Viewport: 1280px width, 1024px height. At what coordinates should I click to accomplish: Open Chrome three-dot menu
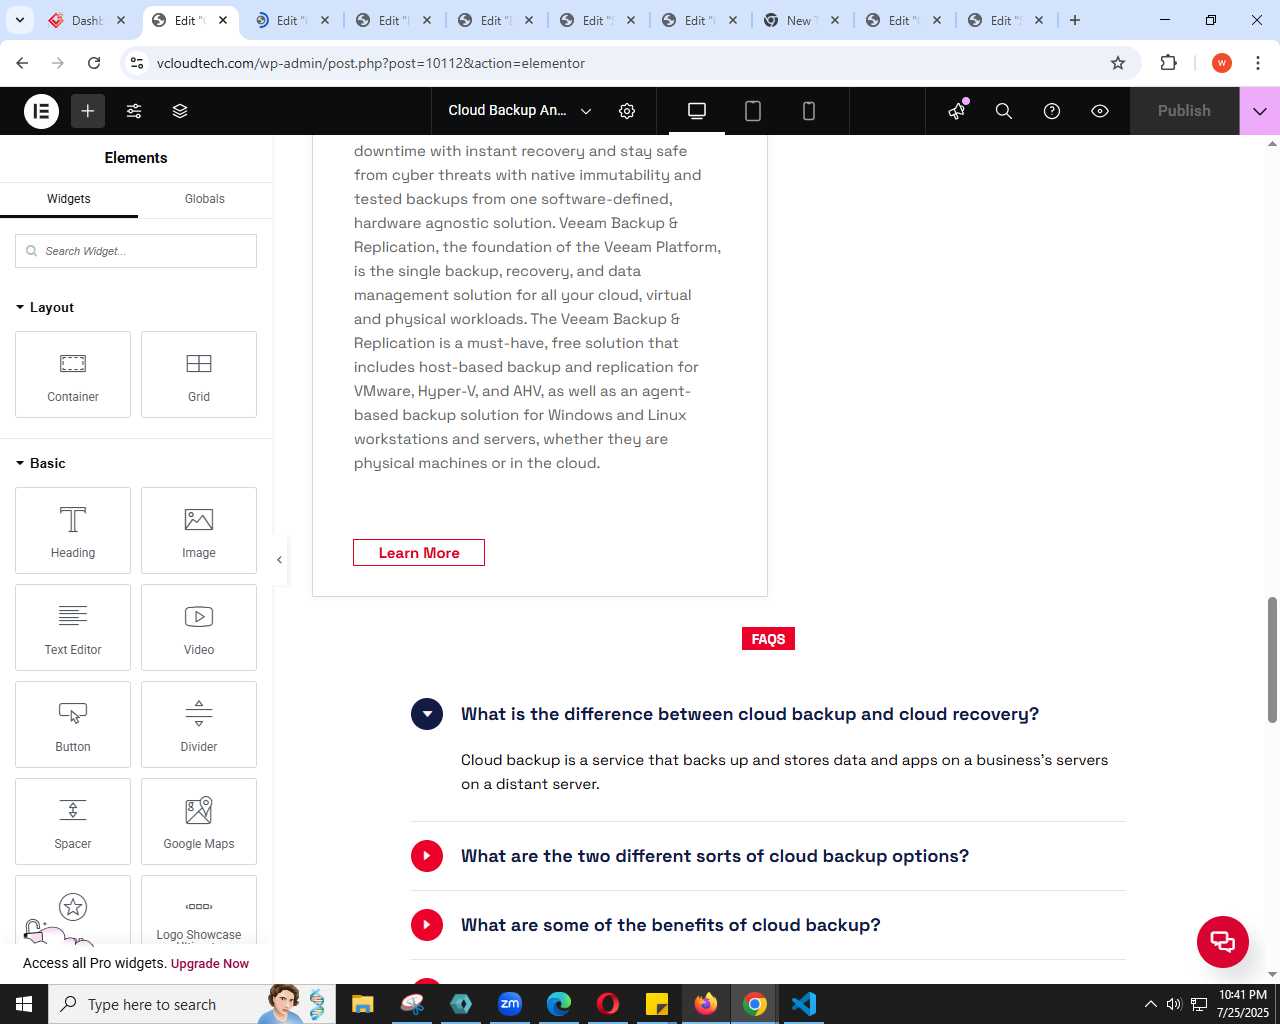pyautogui.click(x=1258, y=63)
